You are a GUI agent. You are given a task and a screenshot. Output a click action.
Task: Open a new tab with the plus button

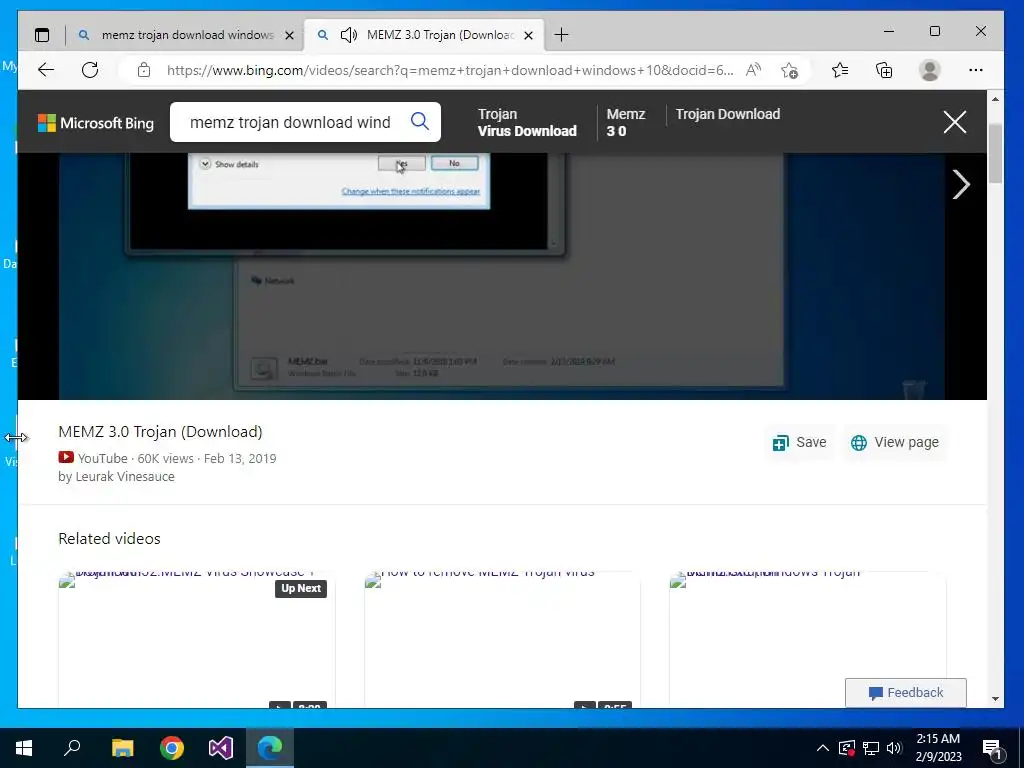click(561, 35)
